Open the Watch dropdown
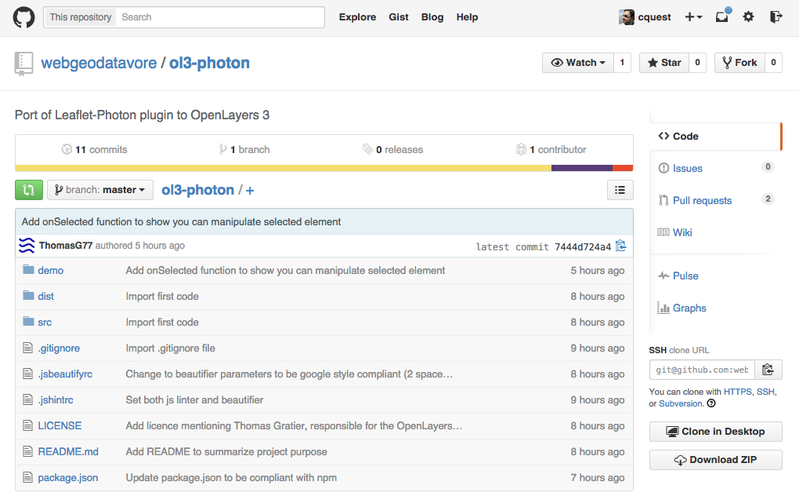Image resolution: width=799 pixels, height=496 pixels. point(578,63)
